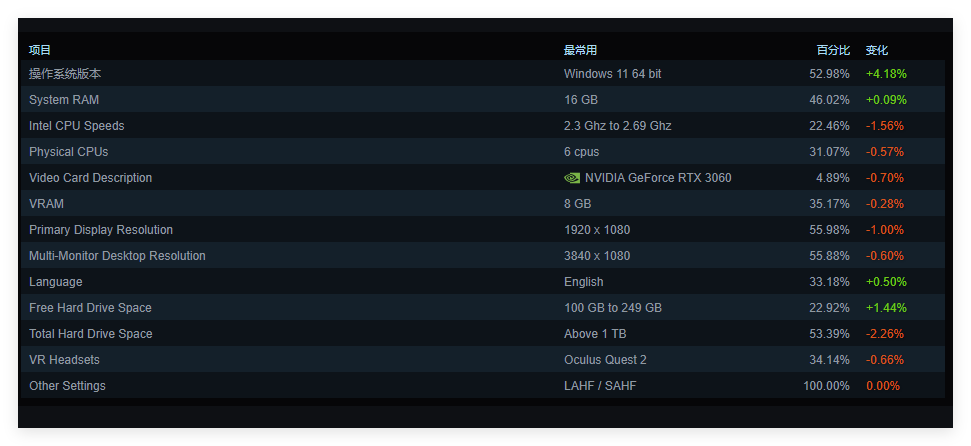971x446 pixels.
Task: Open the Total Hard Drive Space row
Action: coord(483,334)
